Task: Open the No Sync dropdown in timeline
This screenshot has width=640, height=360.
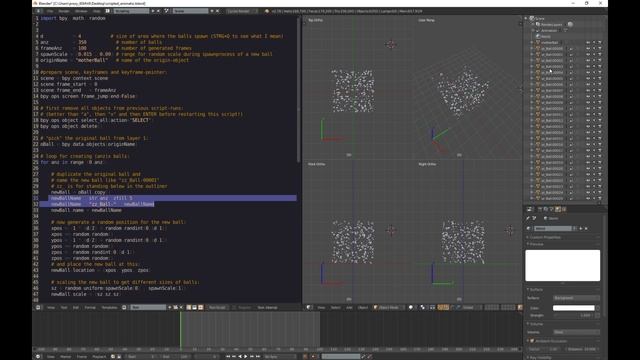Action: click(x=280, y=356)
